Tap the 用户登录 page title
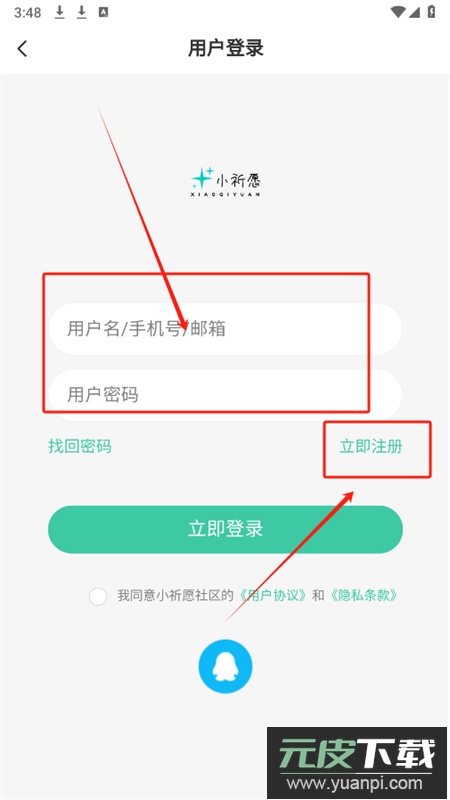Image resolution: width=450 pixels, height=800 pixels. 226,48
